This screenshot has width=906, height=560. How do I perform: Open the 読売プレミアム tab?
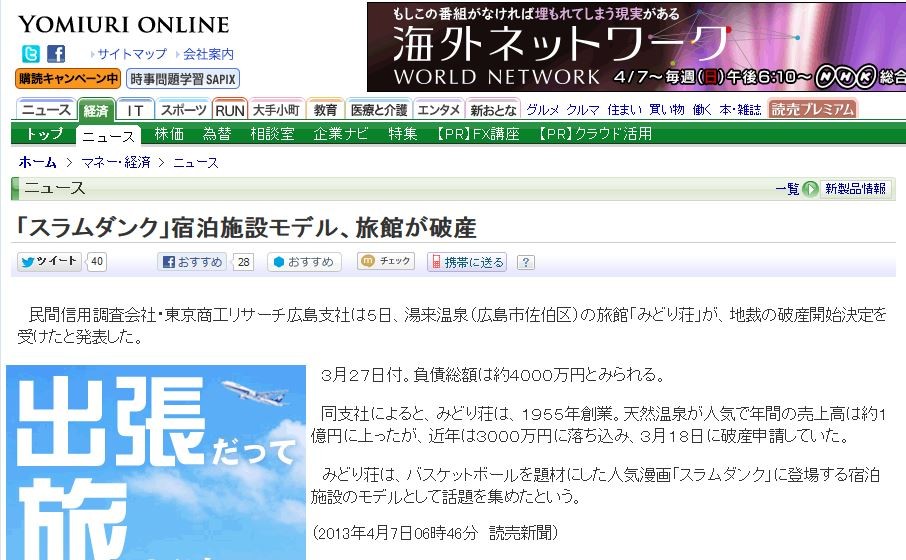(x=812, y=109)
